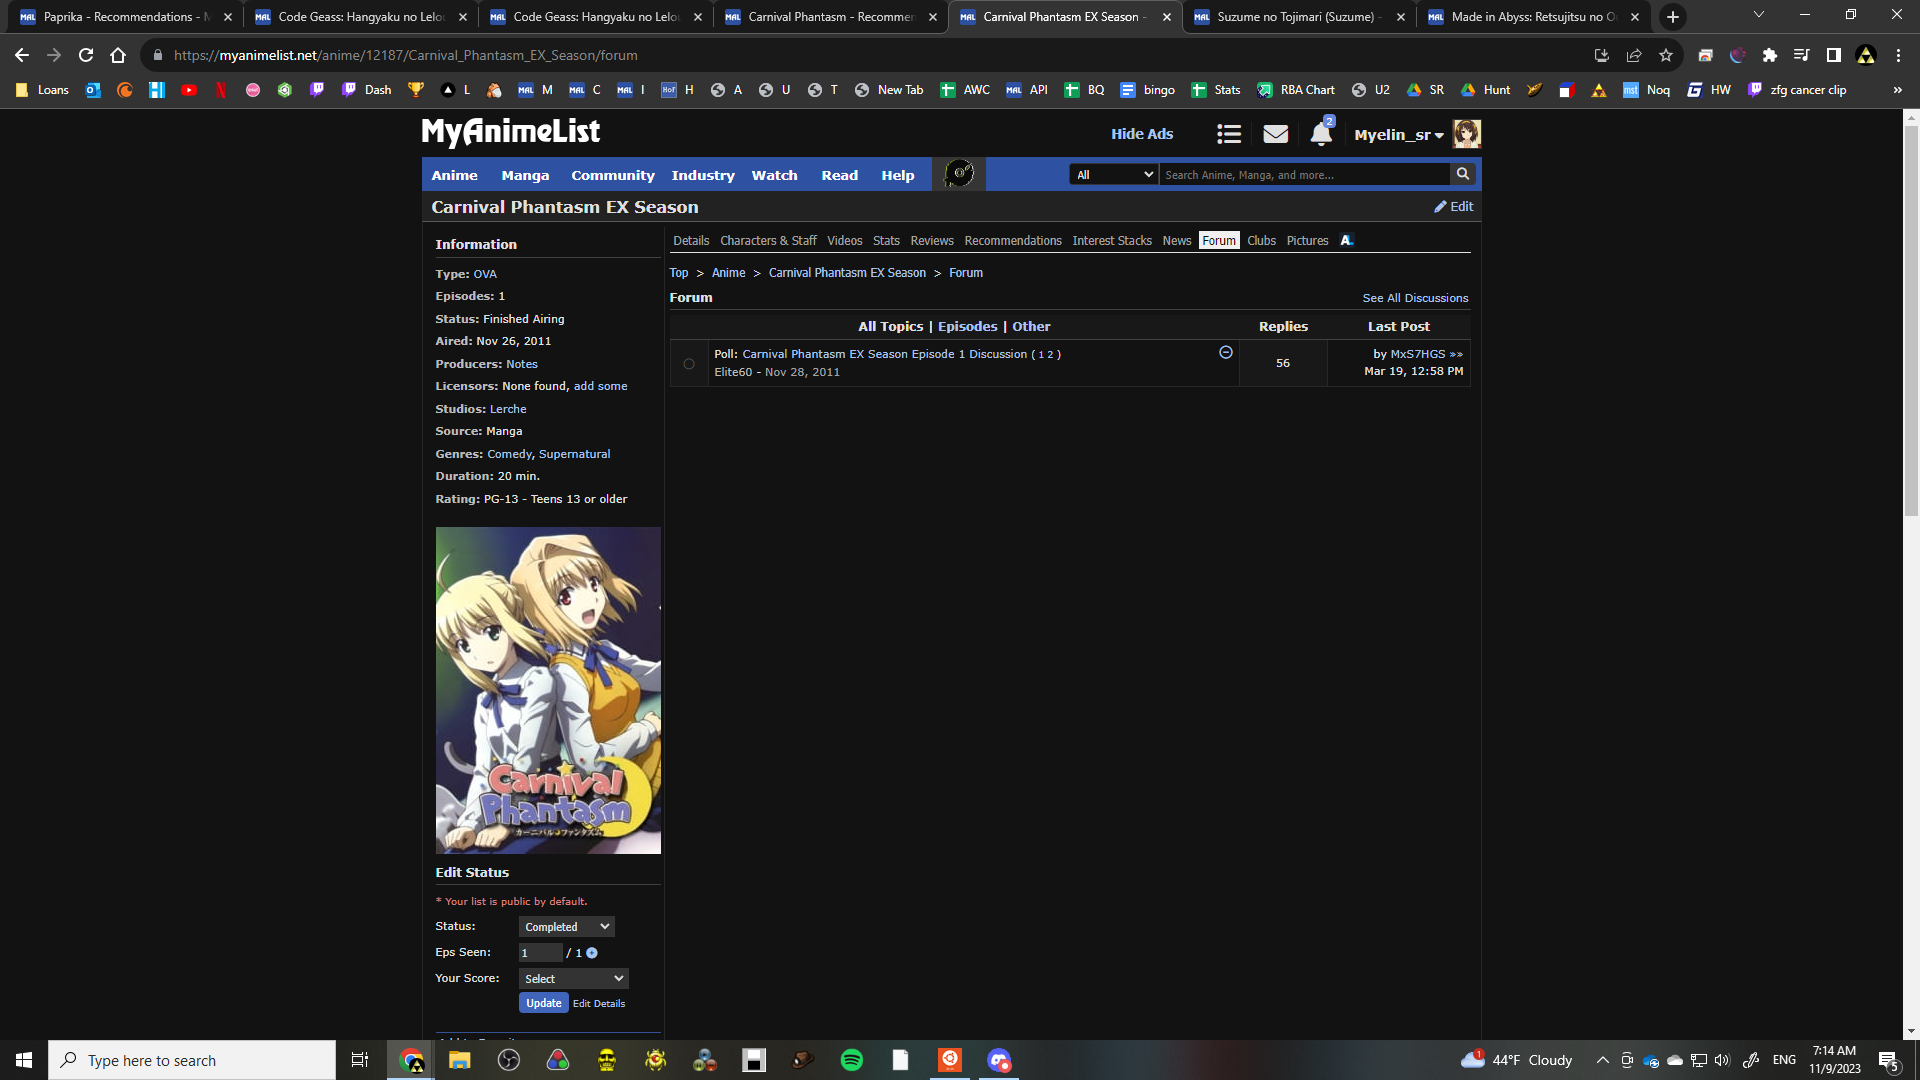Click the Update button
1920x1080 pixels.
pyautogui.click(x=543, y=1003)
